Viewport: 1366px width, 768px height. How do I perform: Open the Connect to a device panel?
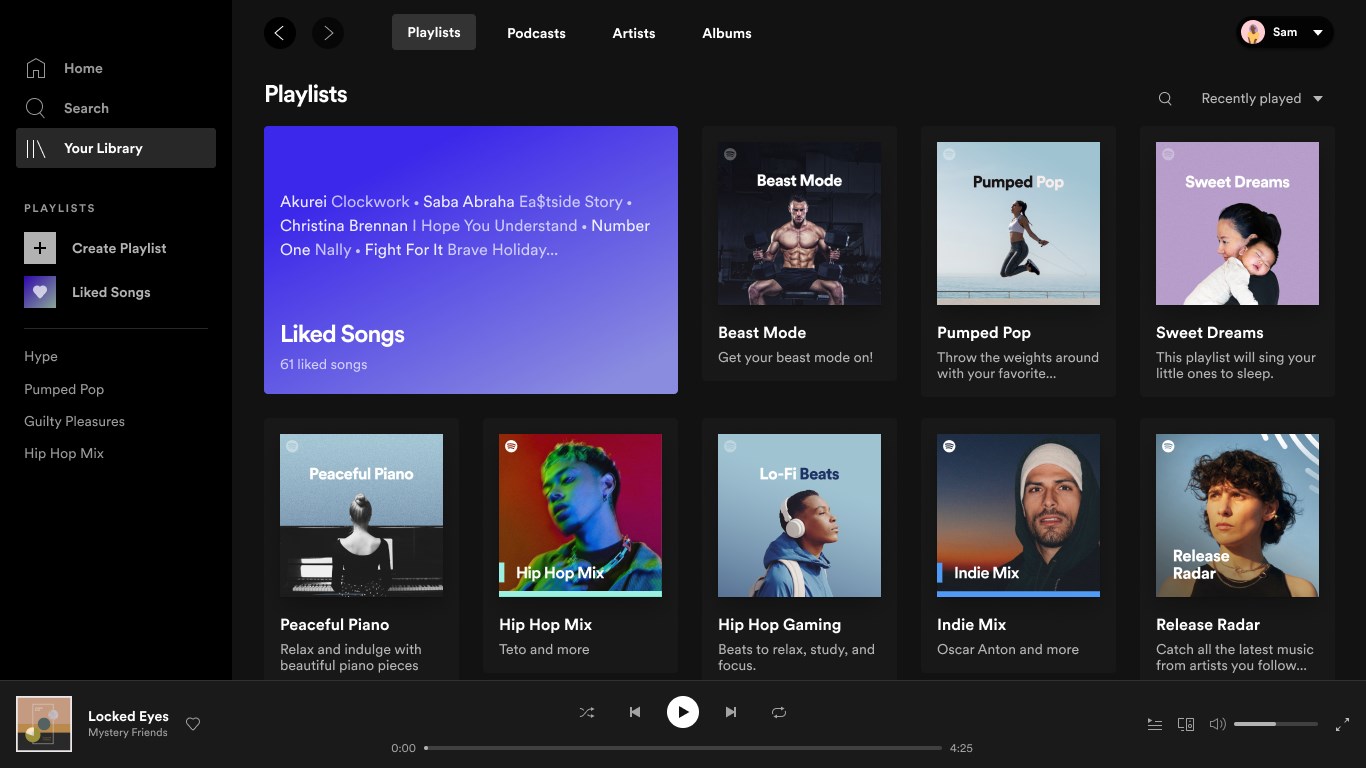(1186, 724)
